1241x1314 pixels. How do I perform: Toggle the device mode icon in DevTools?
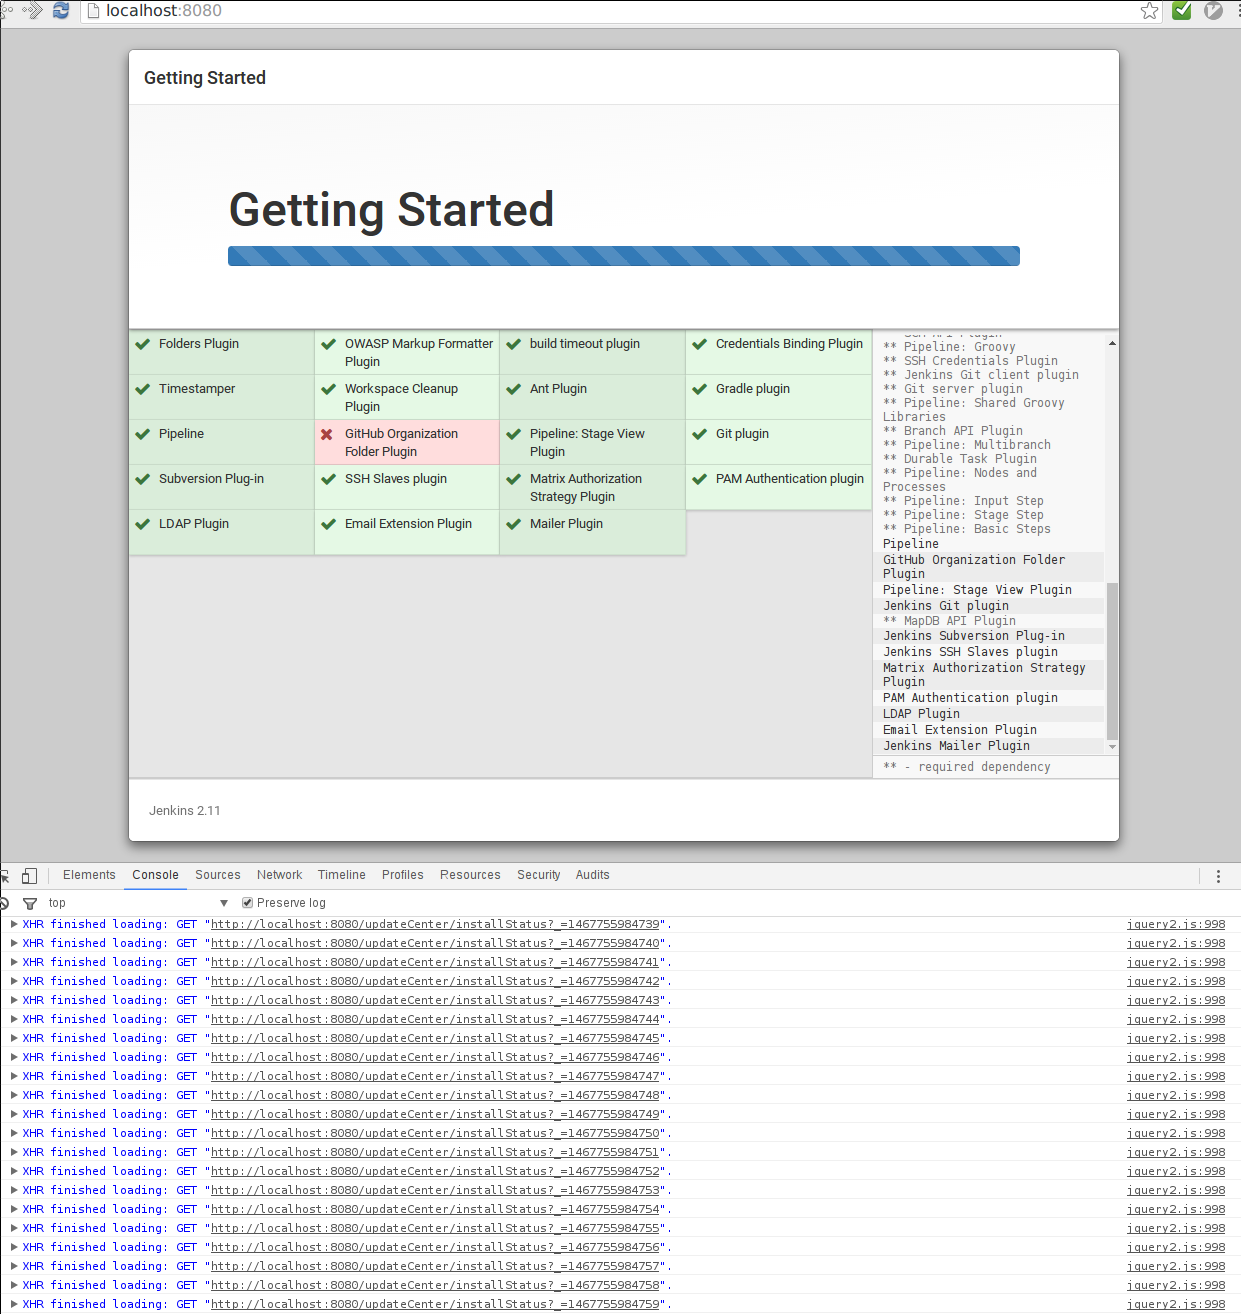29,876
